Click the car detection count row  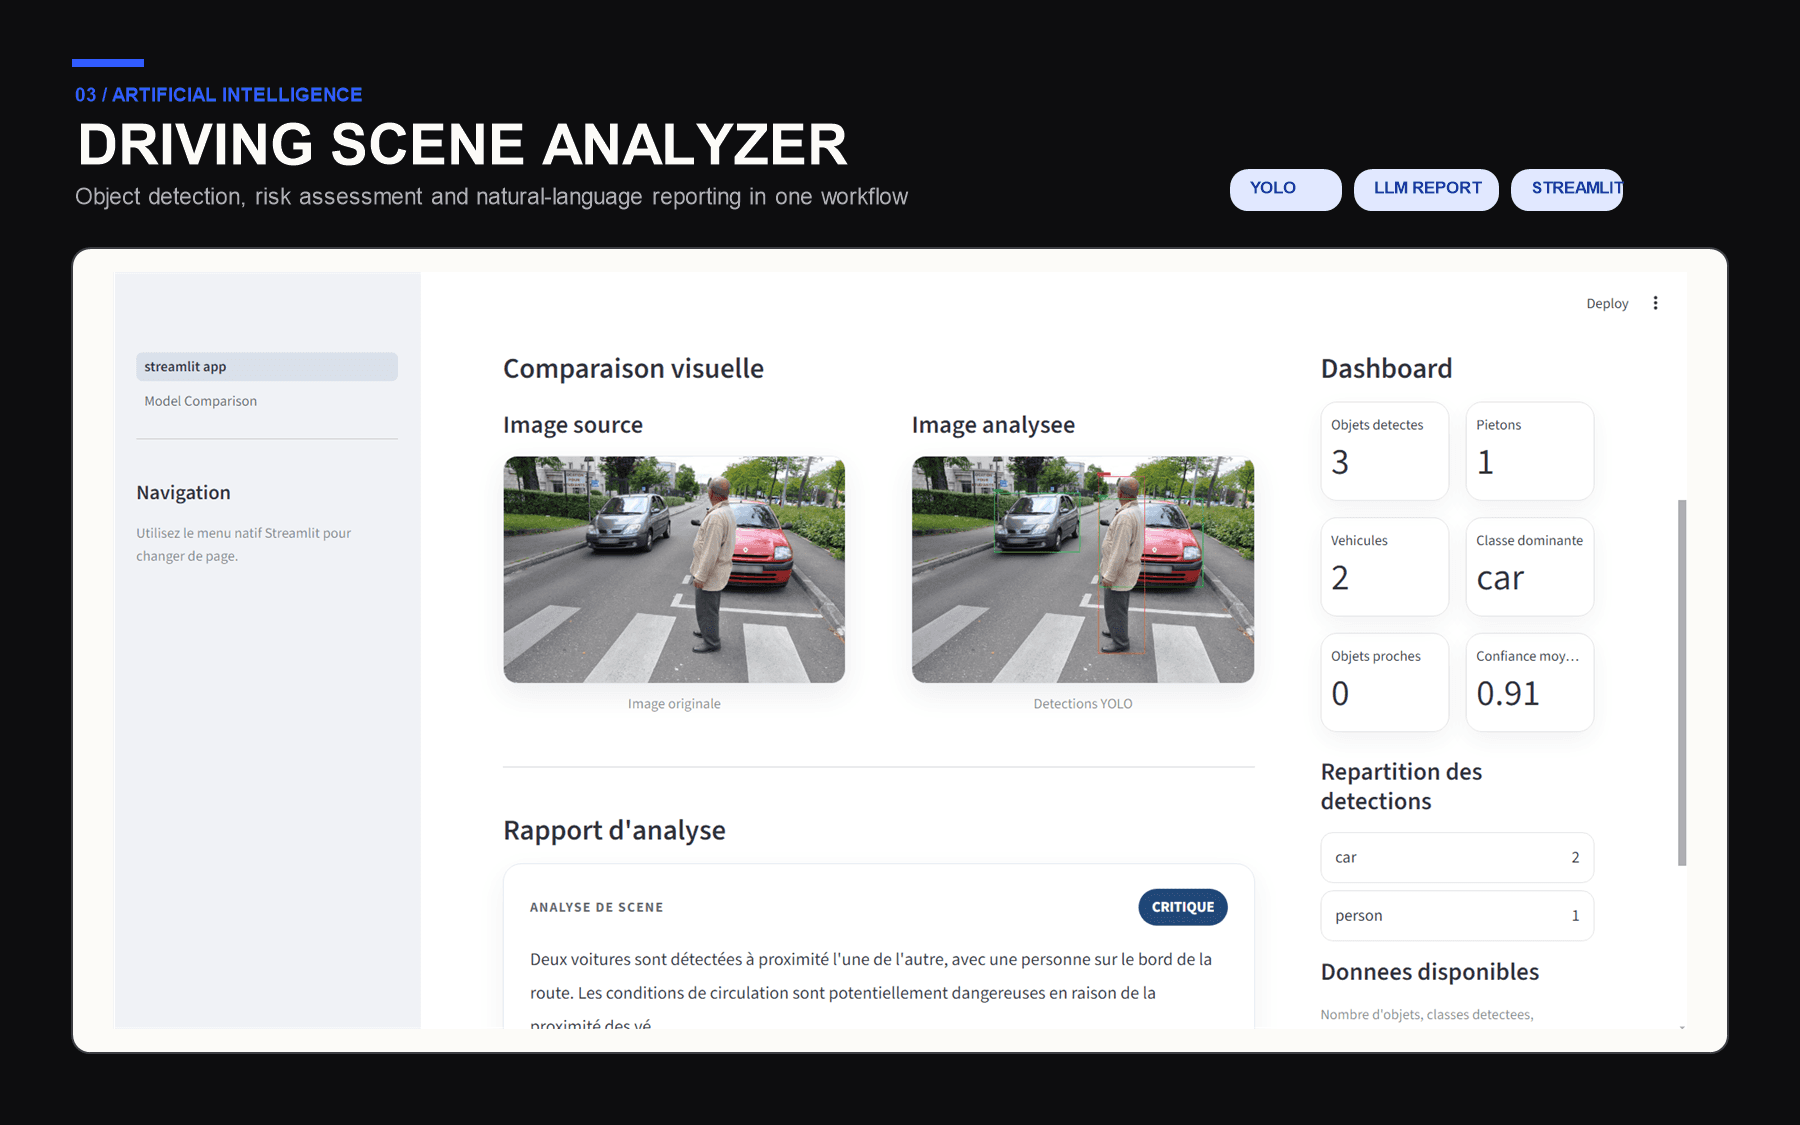pyautogui.click(x=1457, y=858)
